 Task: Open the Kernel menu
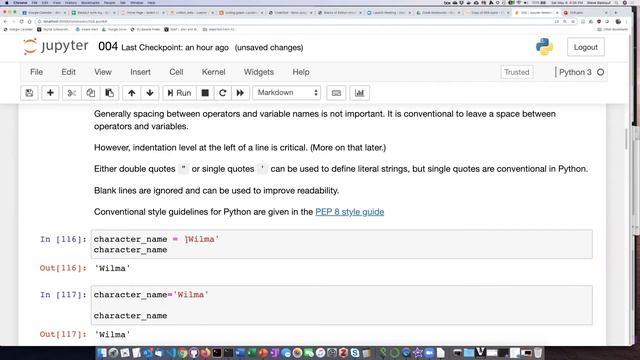213,72
